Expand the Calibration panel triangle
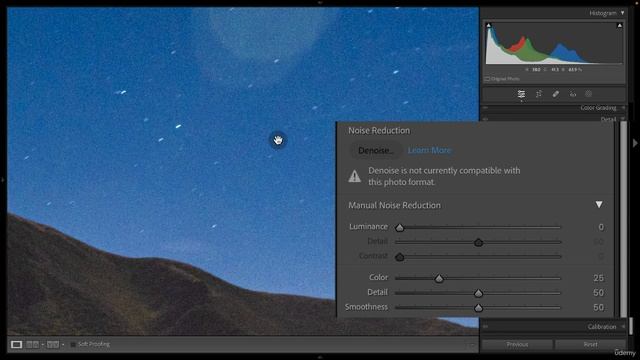This screenshot has width=640, height=360. point(623,327)
